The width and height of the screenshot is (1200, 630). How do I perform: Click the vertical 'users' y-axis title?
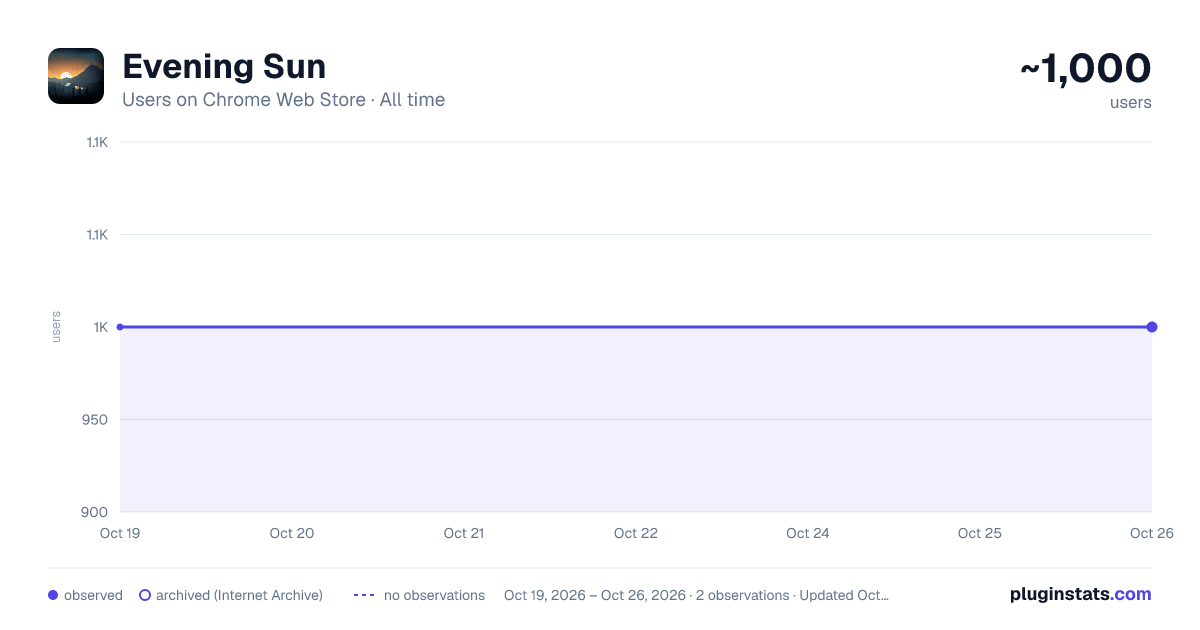coord(56,327)
